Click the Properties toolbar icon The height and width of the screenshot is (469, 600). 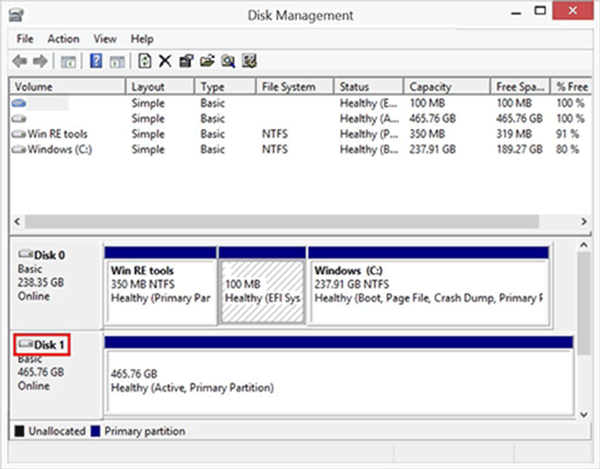click(x=186, y=61)
